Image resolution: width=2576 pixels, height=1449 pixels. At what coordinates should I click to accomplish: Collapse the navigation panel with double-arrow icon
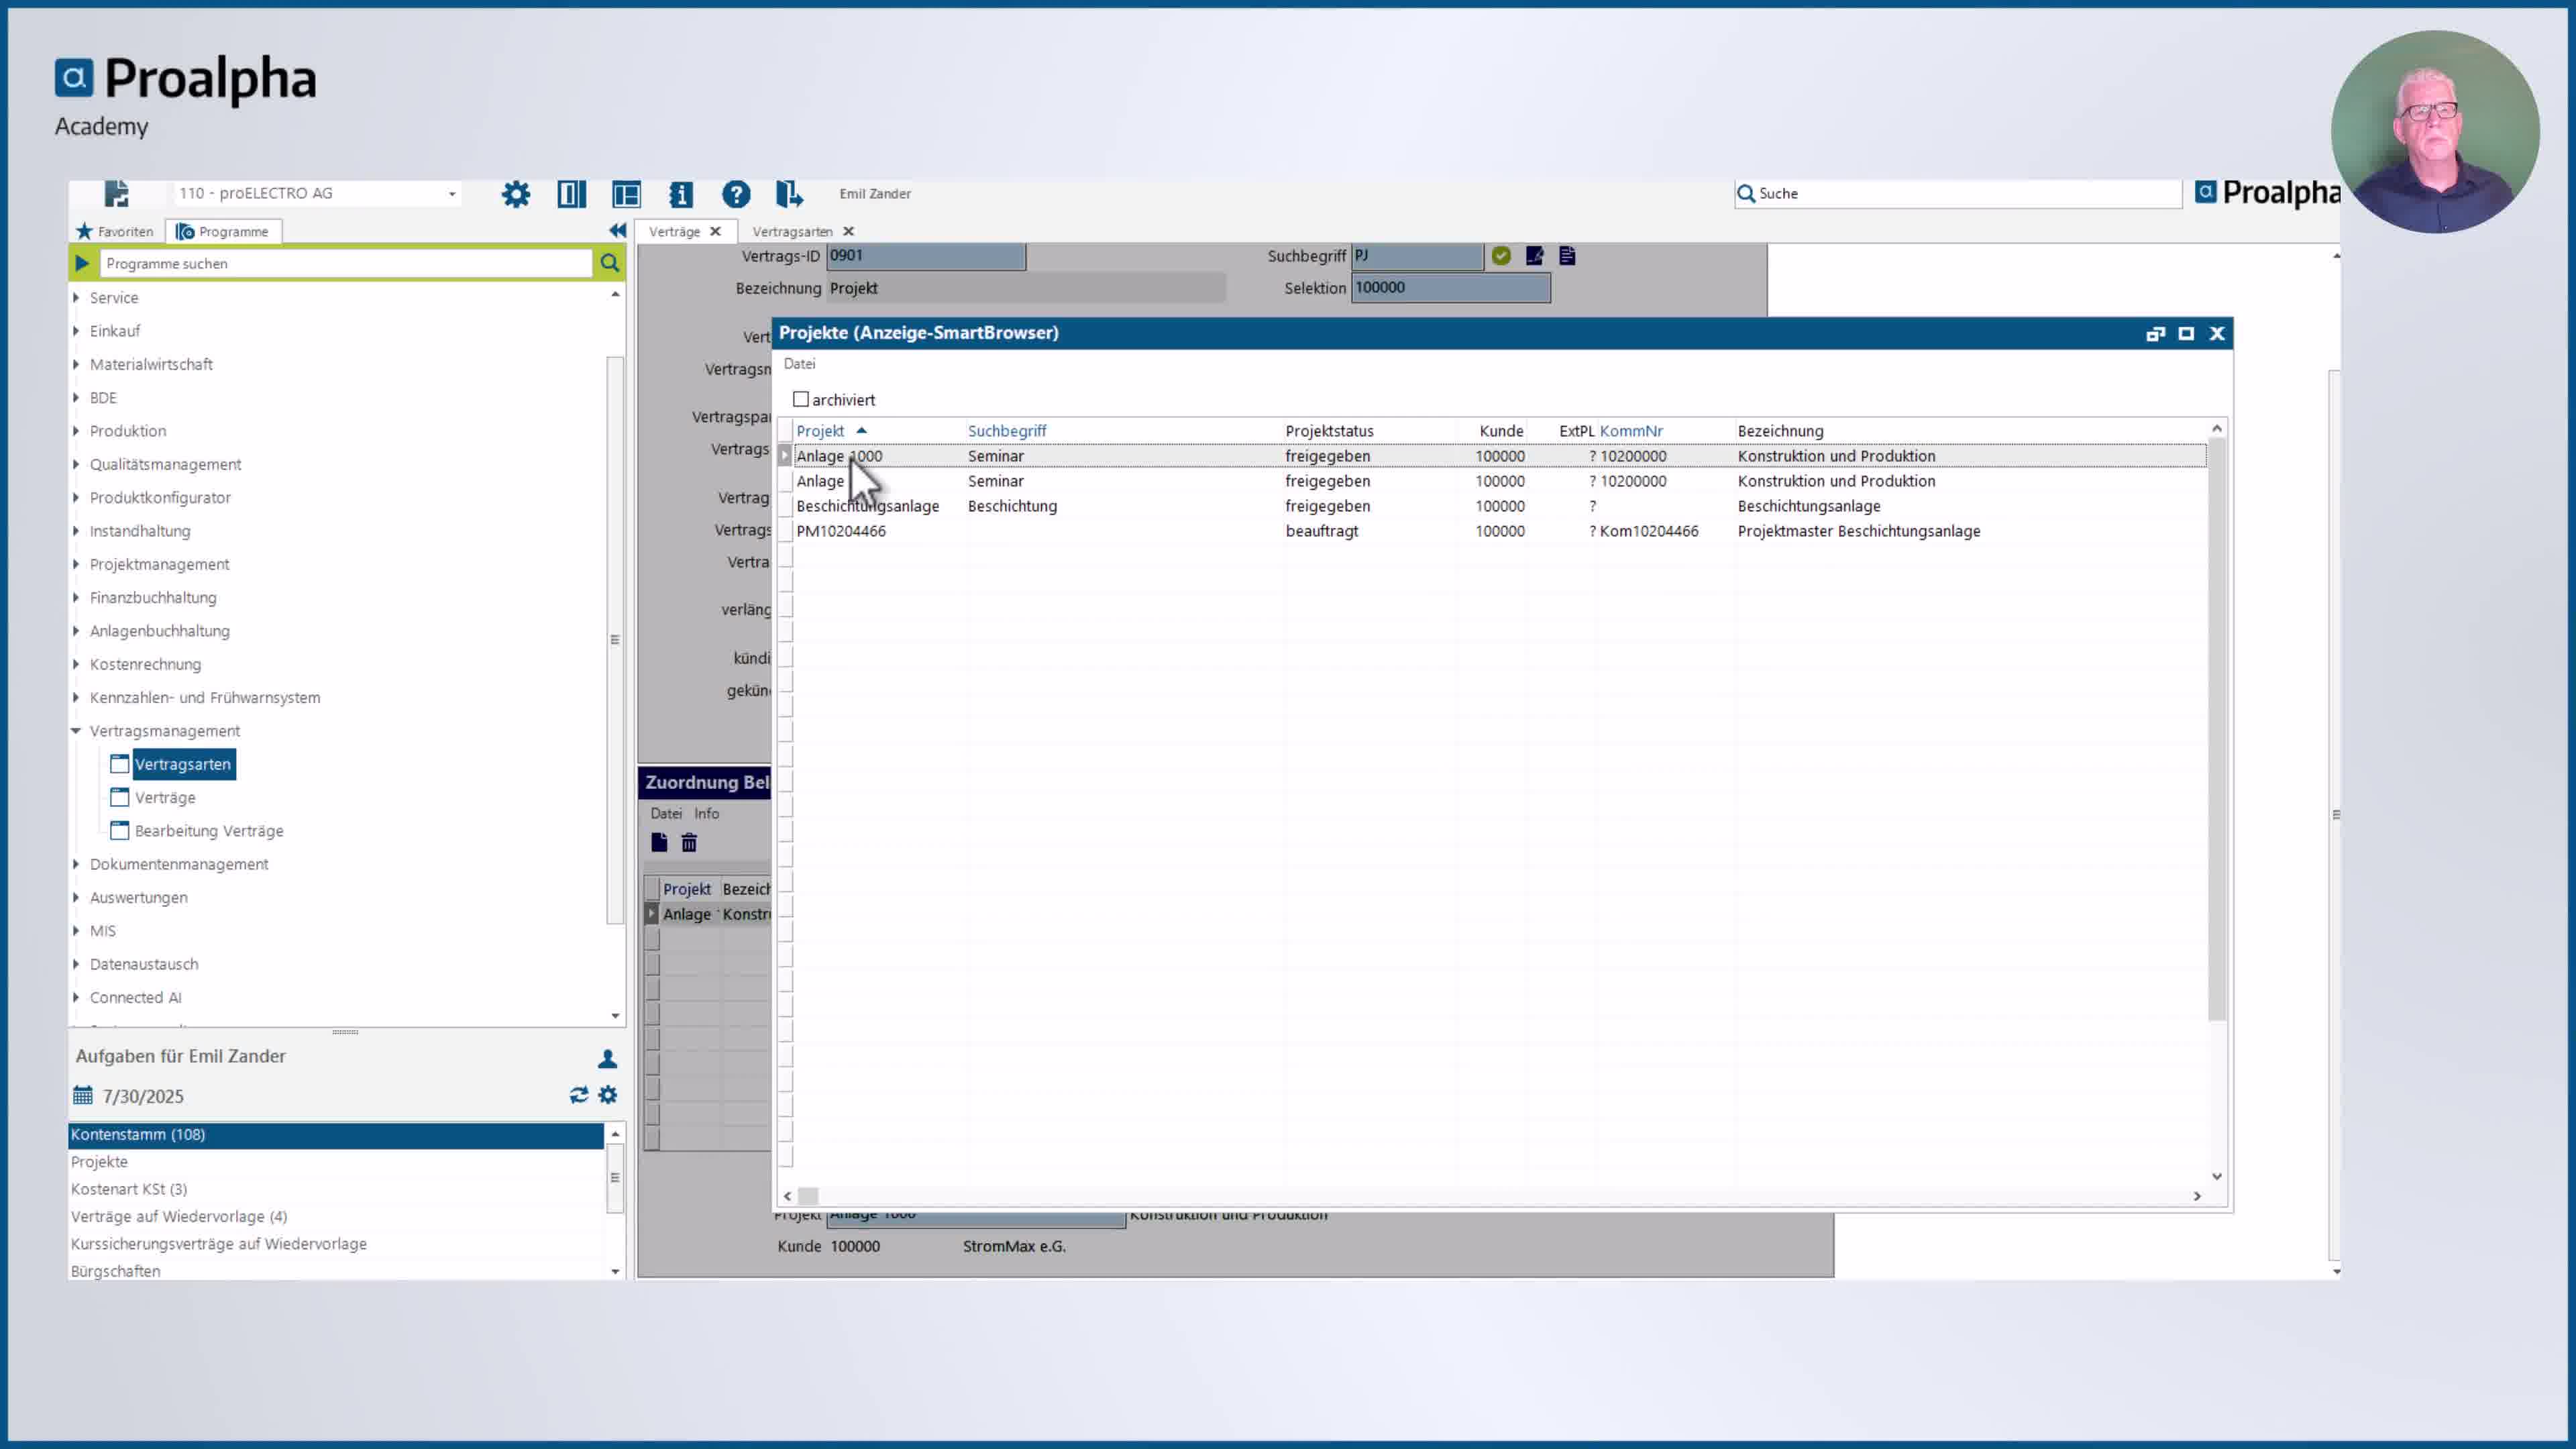617,231
